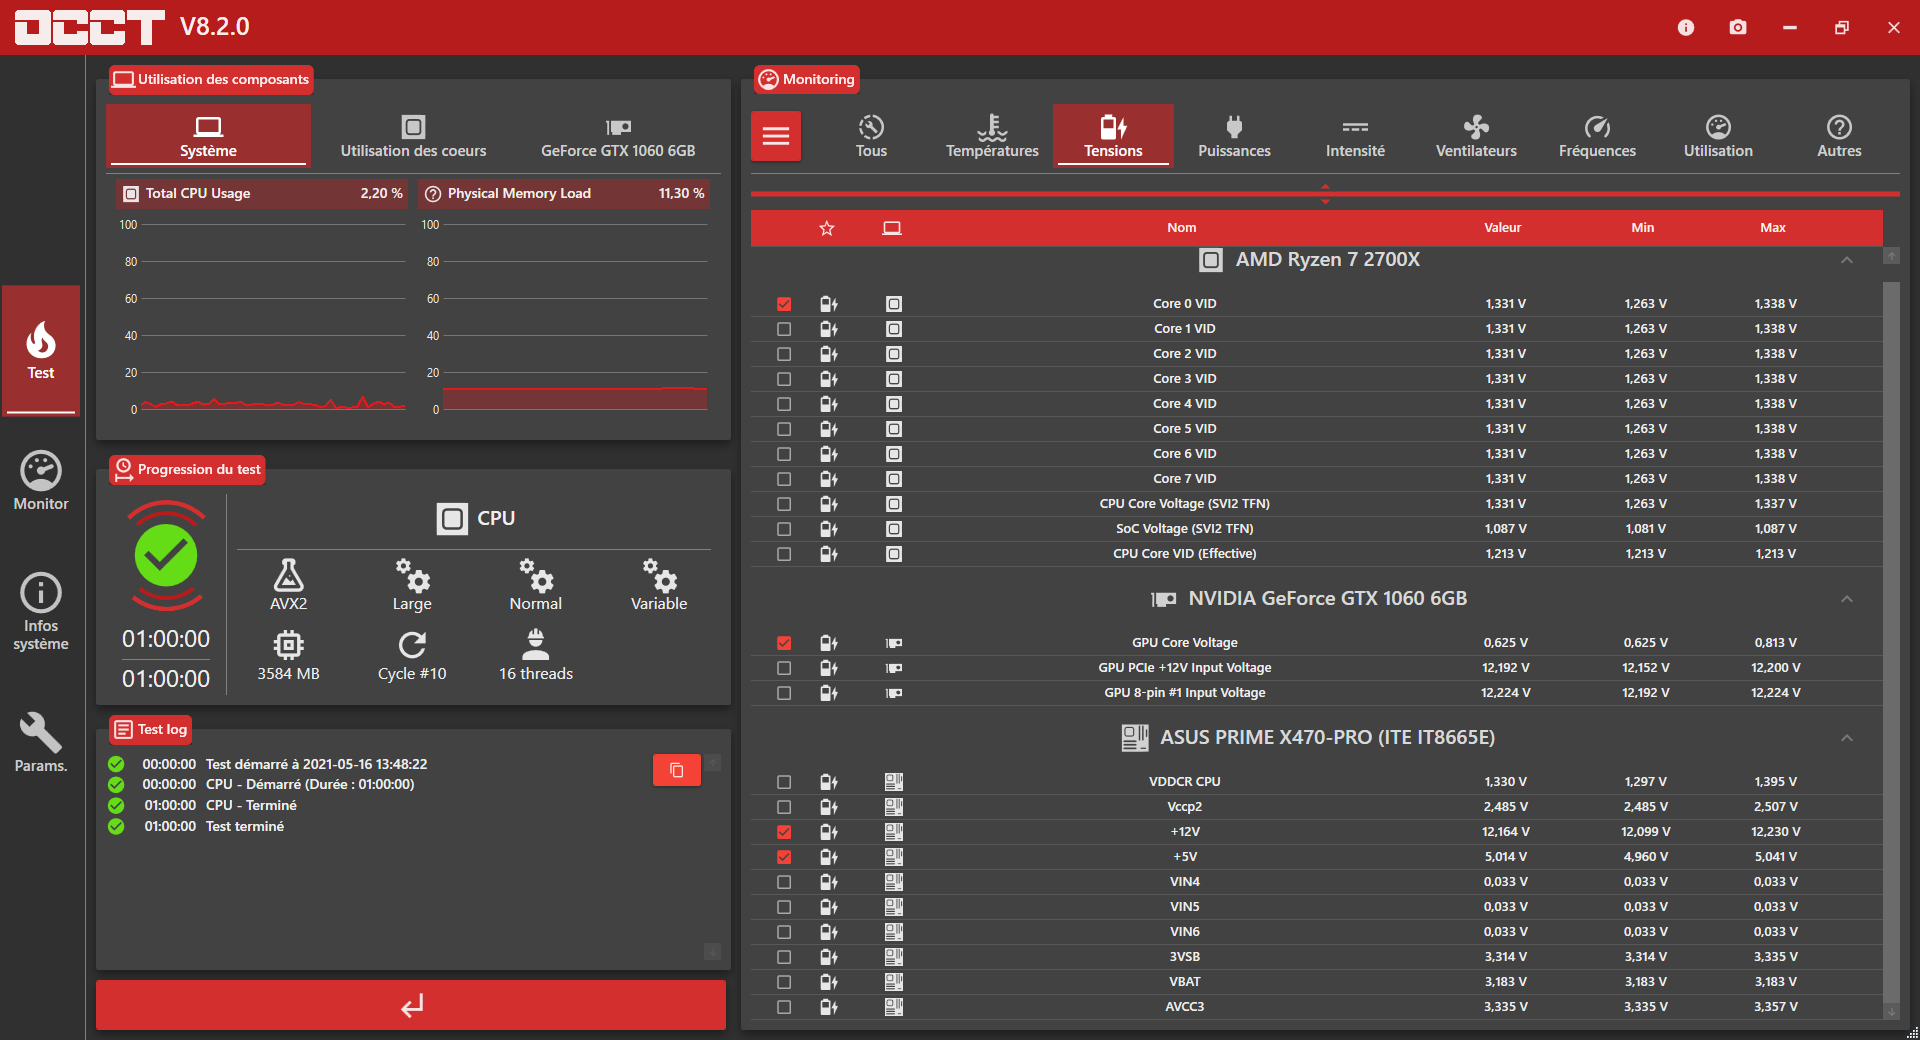Sort by the Nom column header
The width and height of the screenshot is (1920, 1040).
(1181, 228)
